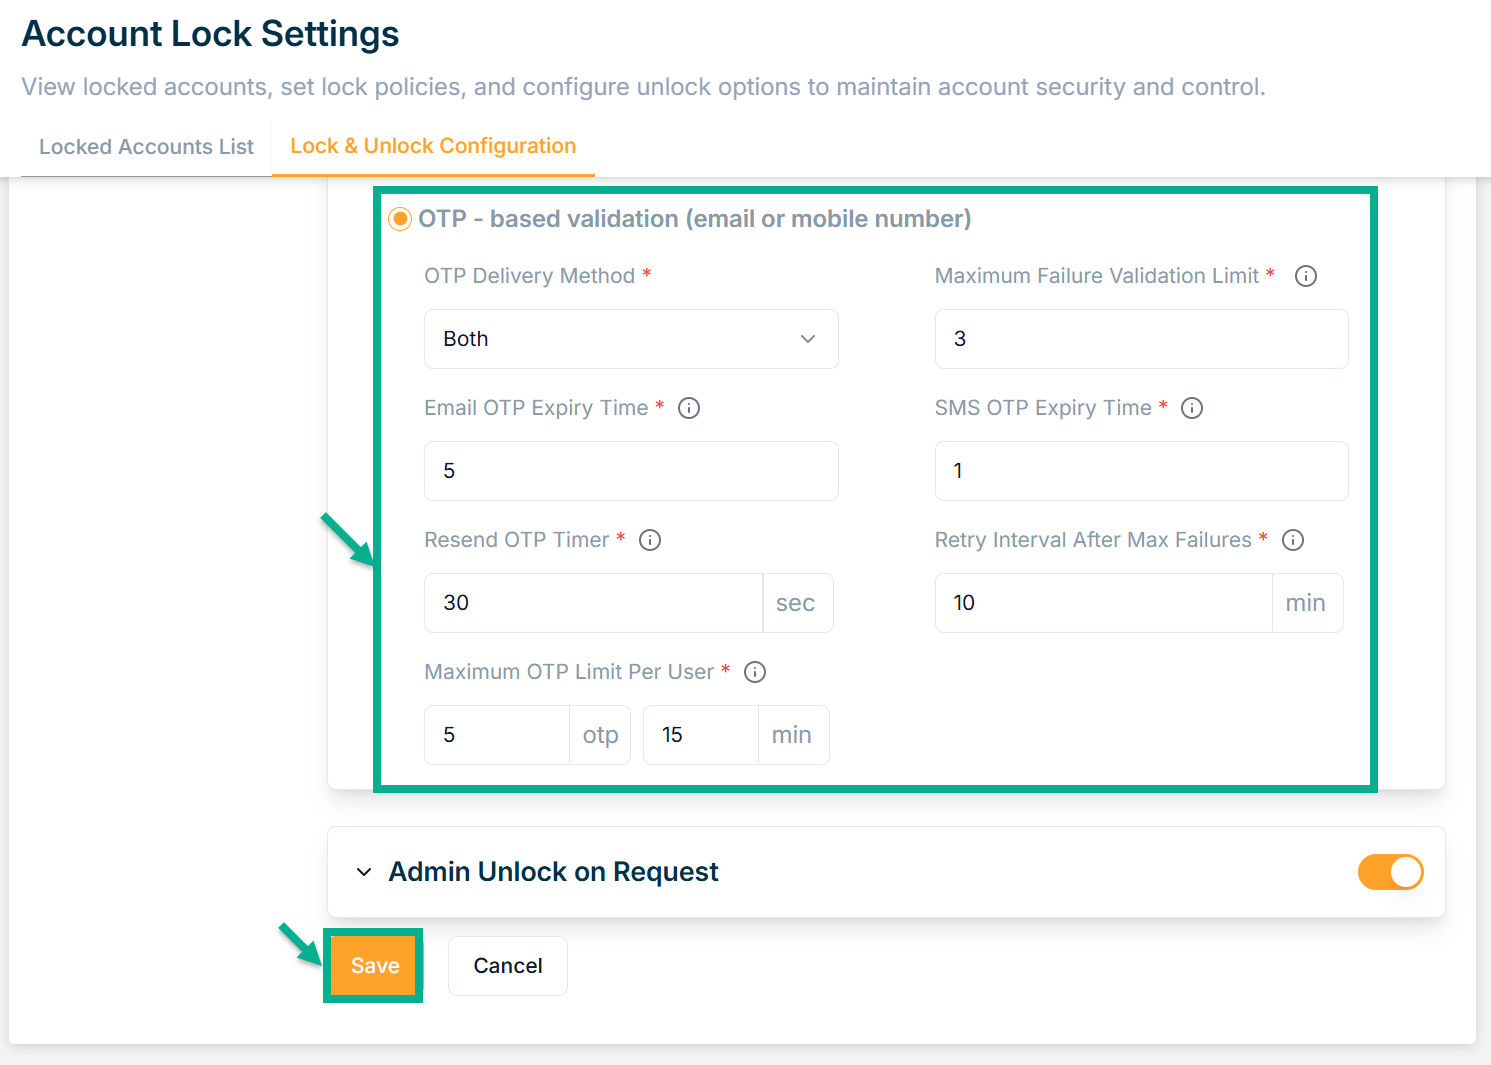Click info icon beside Maximum Failure Validation Limit
The height and width of the screenshot is (1065, 1491).
point(1306,276)
